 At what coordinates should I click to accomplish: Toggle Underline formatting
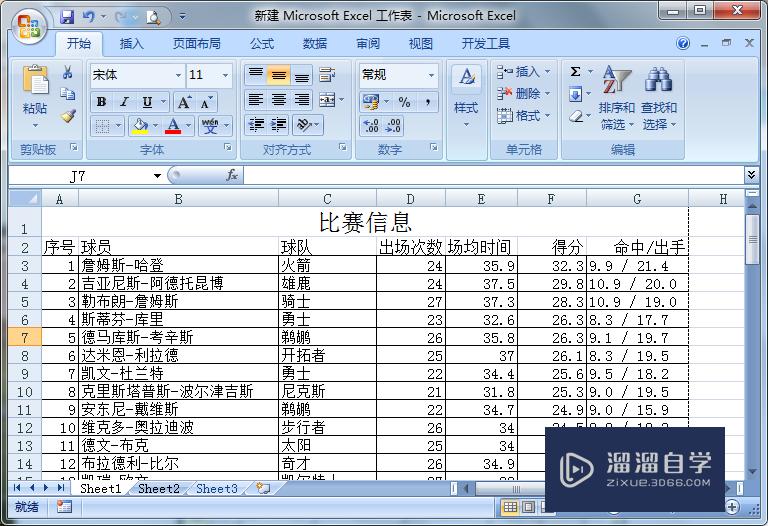147,102
